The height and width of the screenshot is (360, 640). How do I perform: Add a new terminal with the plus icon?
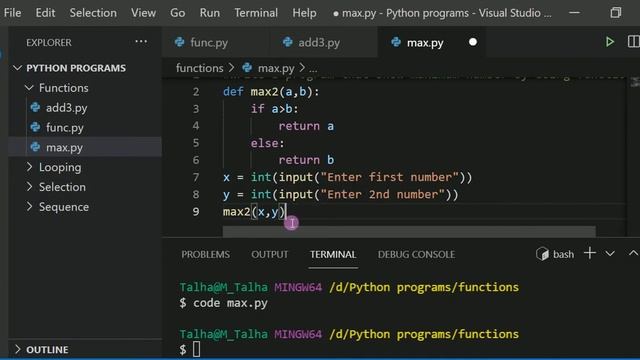[x=589, y=253]
